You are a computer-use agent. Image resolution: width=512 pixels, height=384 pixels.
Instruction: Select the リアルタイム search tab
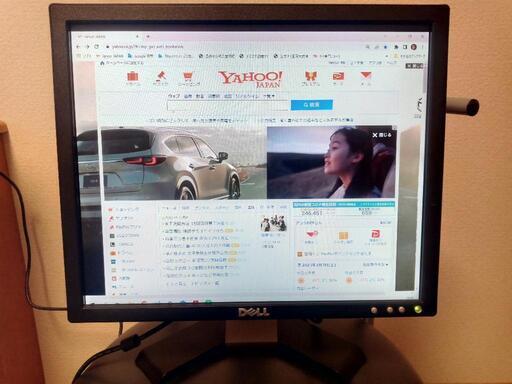click(247, 96)
